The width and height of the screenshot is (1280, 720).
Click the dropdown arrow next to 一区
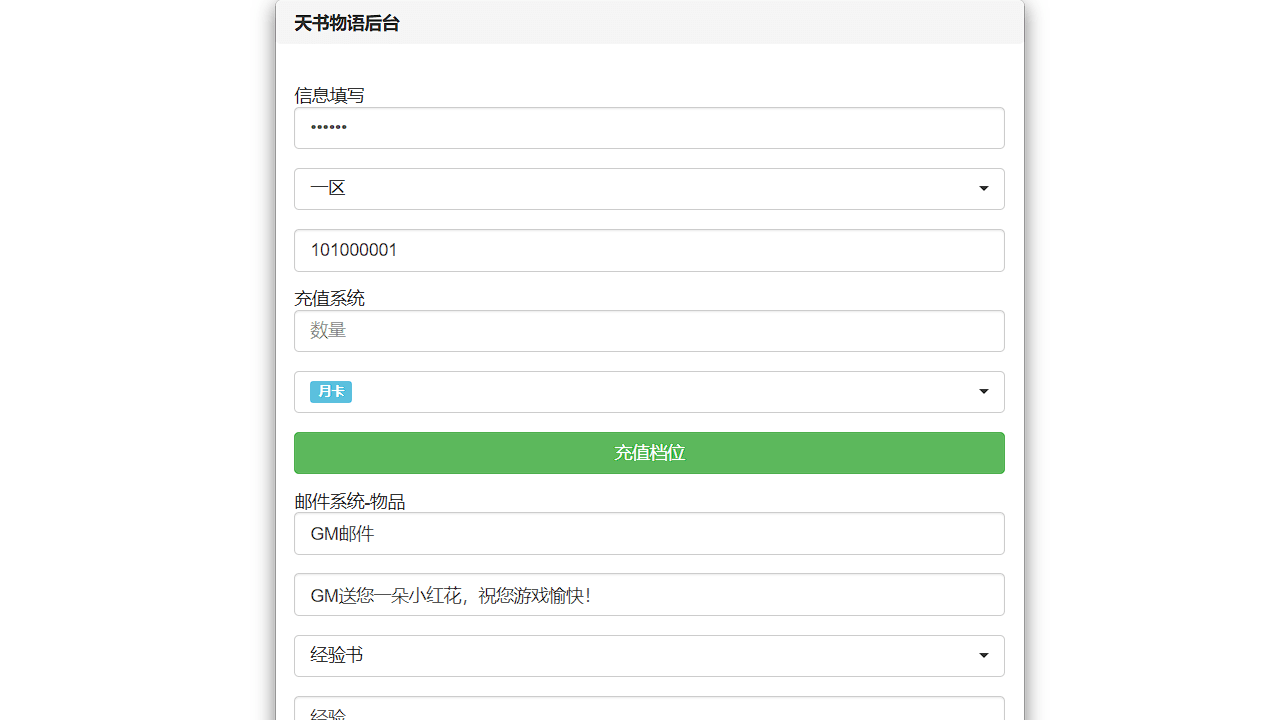coord(983,188)
